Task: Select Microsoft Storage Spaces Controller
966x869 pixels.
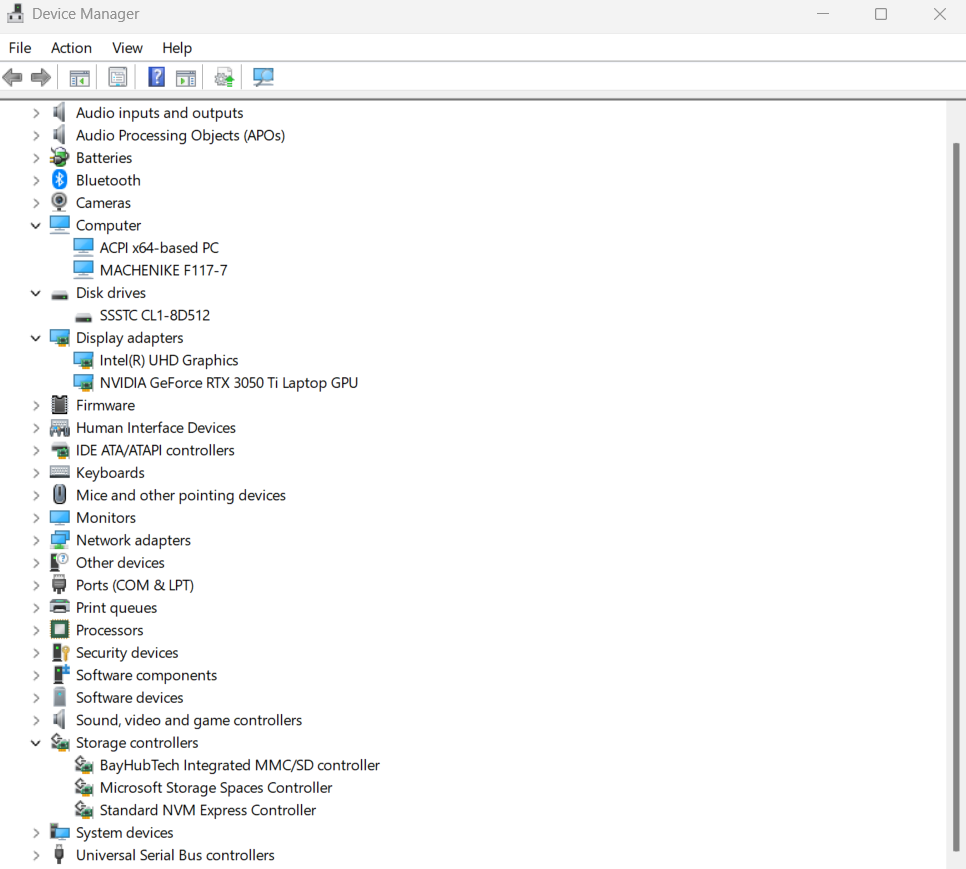Action: [216, 788]
